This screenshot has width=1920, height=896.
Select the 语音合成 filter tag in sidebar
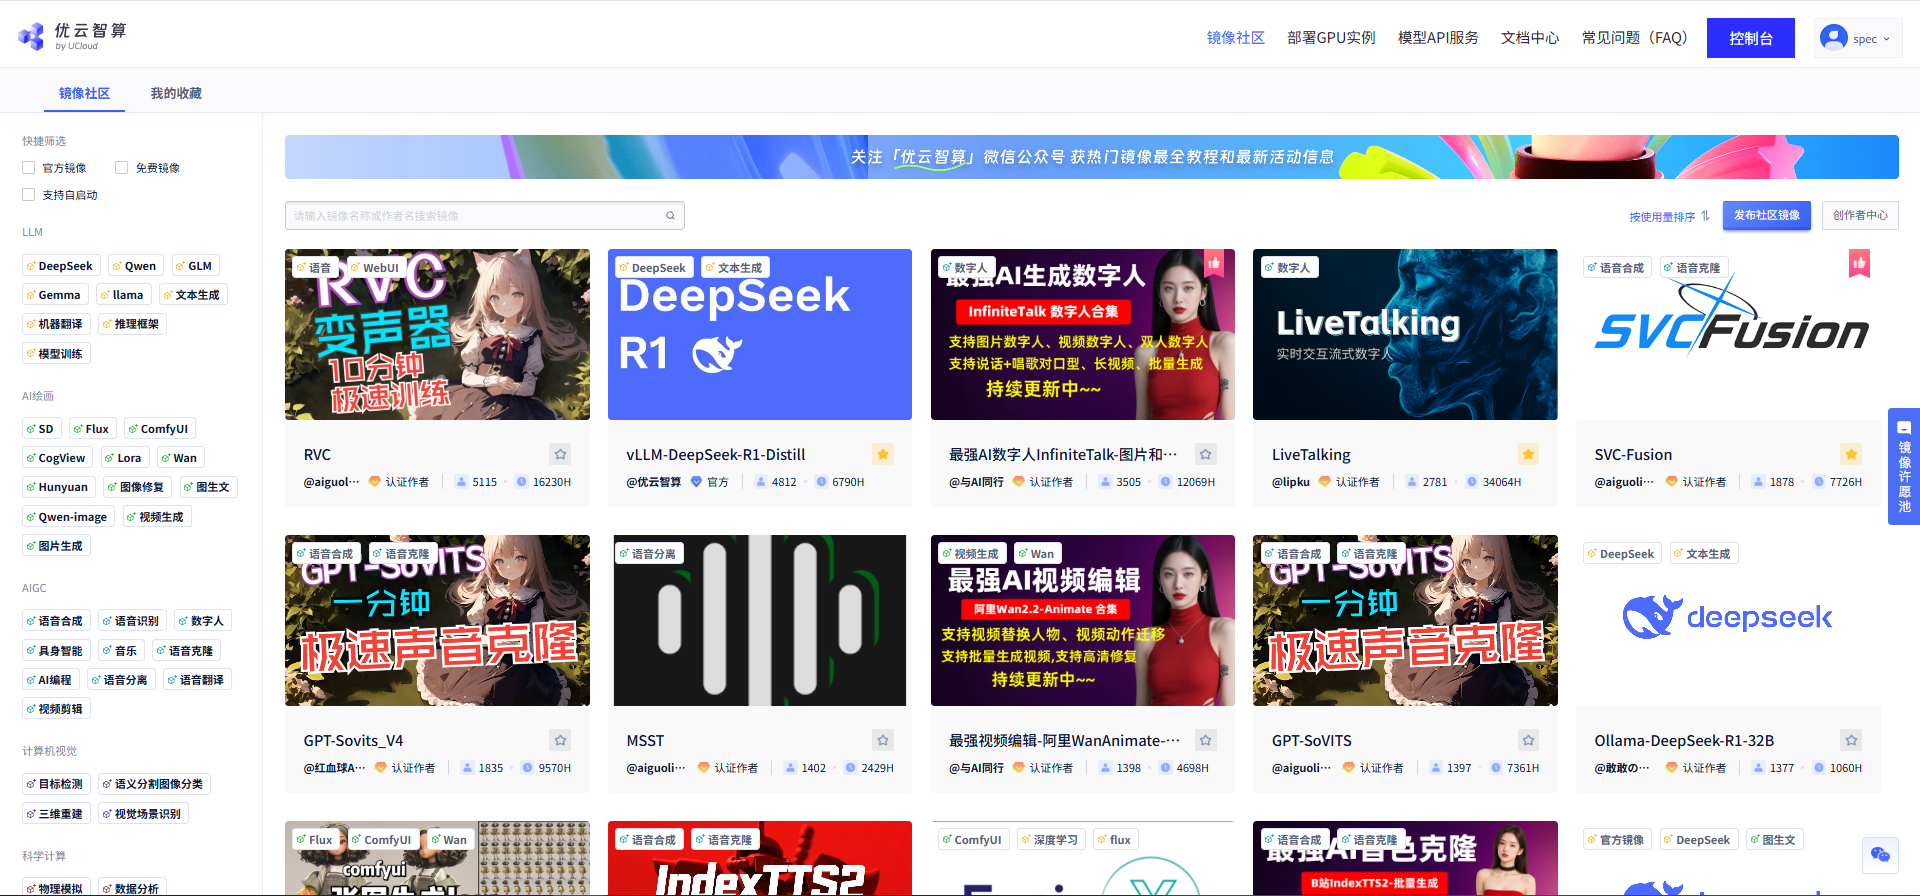tap(55, 621)
